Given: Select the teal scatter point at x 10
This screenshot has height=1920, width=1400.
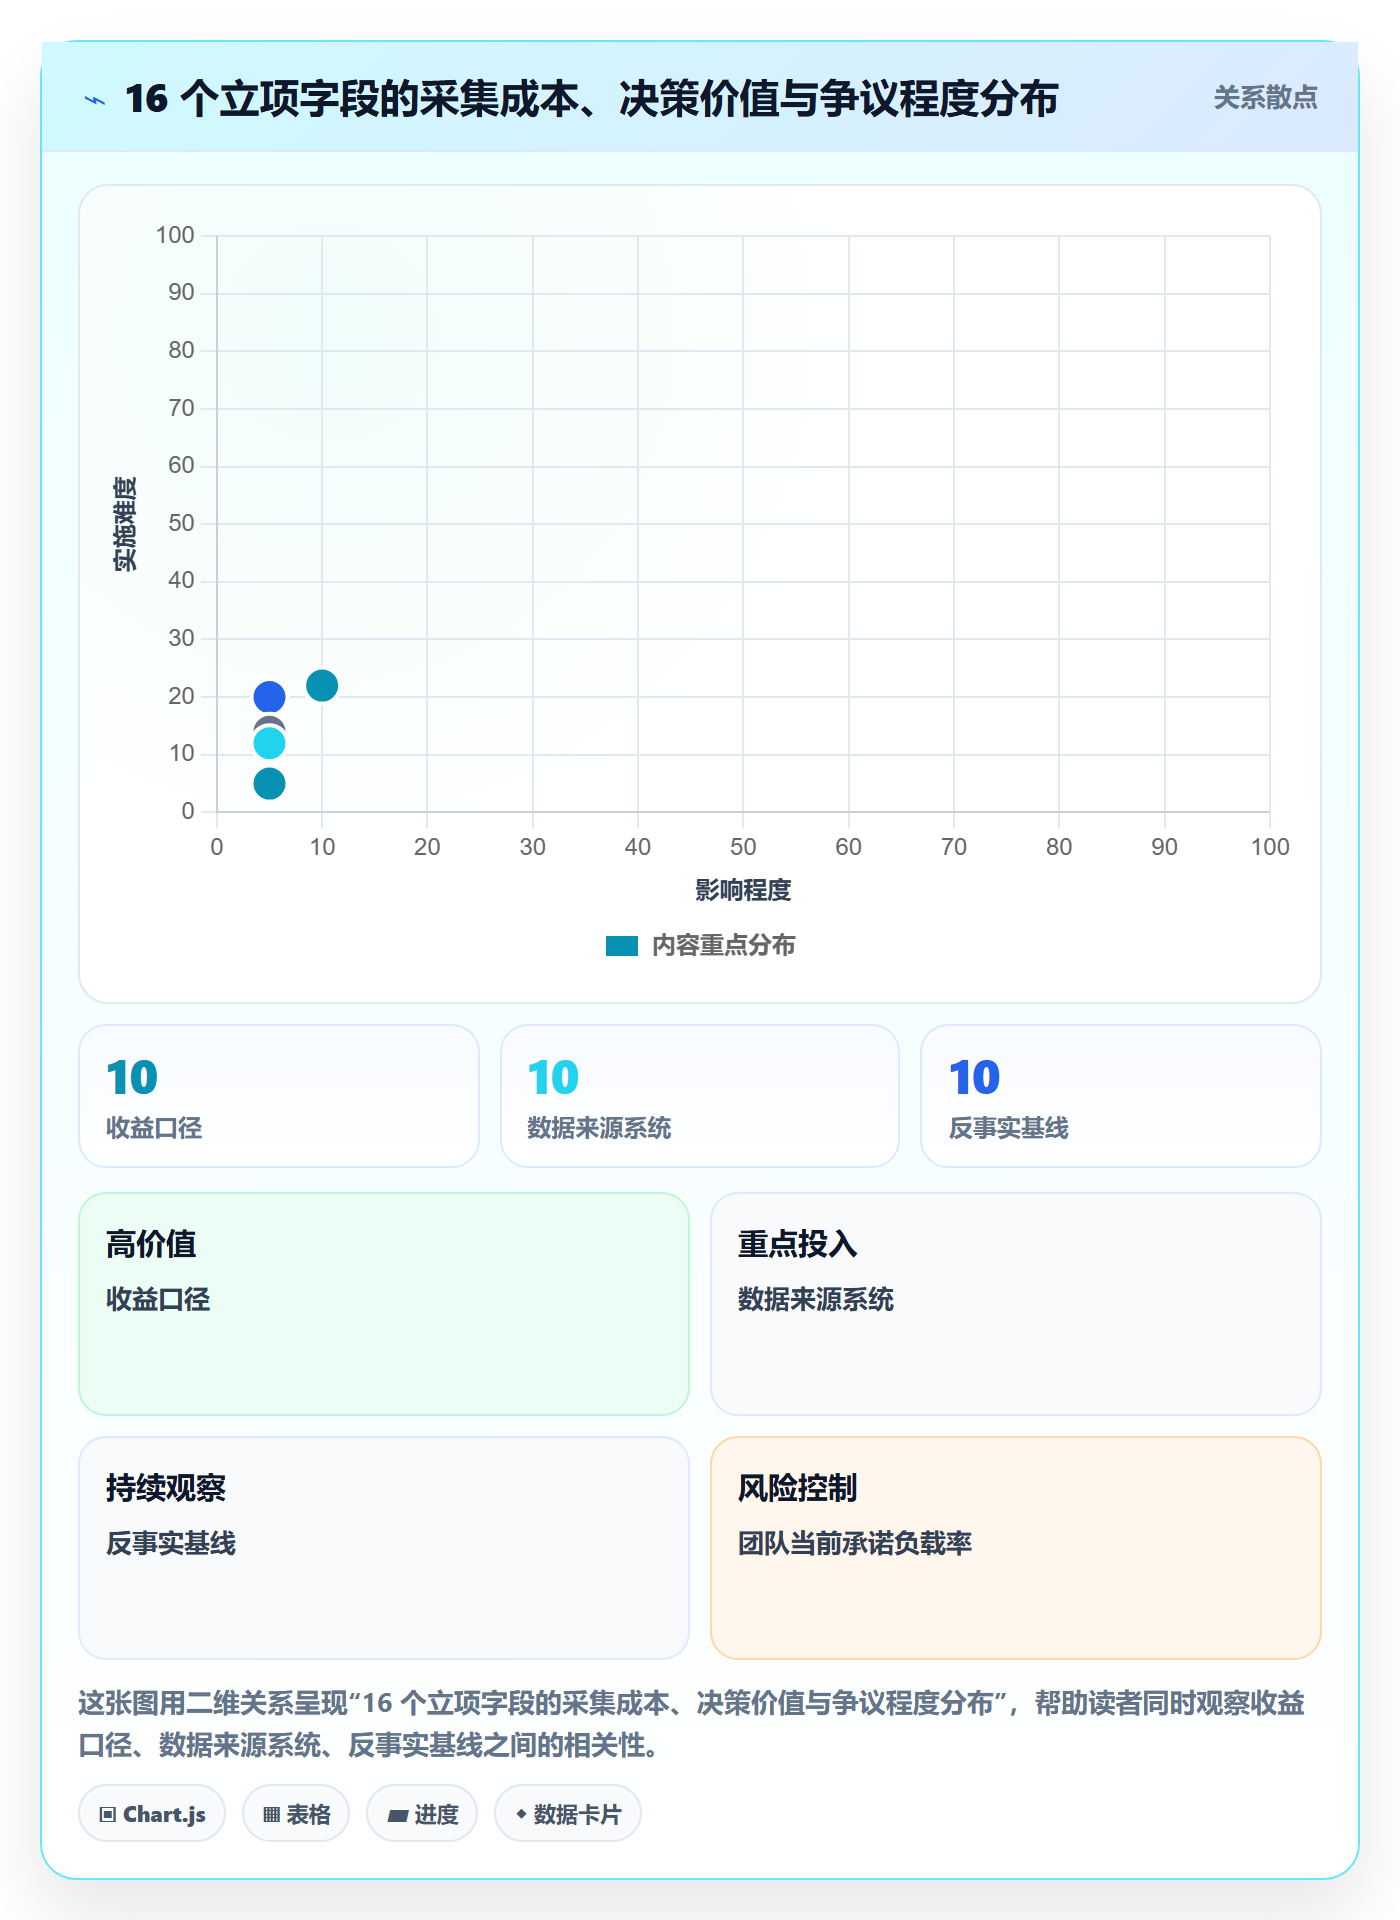Looking at the screenshot, I should 322,686.
